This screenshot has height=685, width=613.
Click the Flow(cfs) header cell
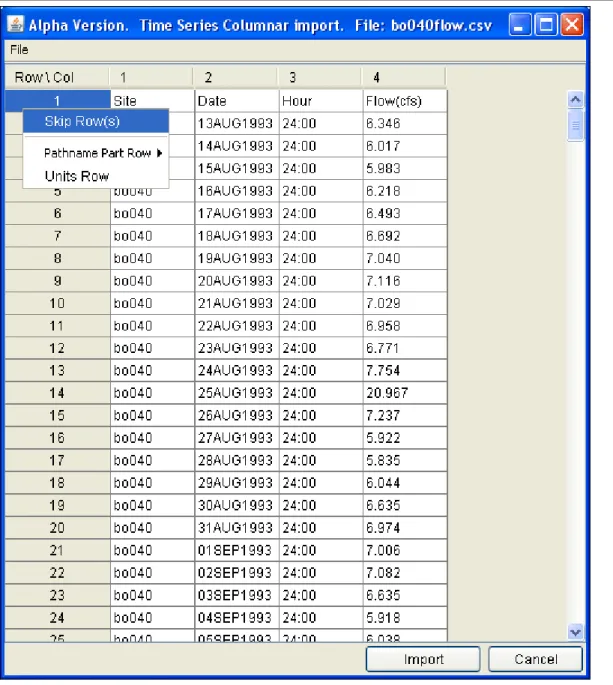pos(405,101)
